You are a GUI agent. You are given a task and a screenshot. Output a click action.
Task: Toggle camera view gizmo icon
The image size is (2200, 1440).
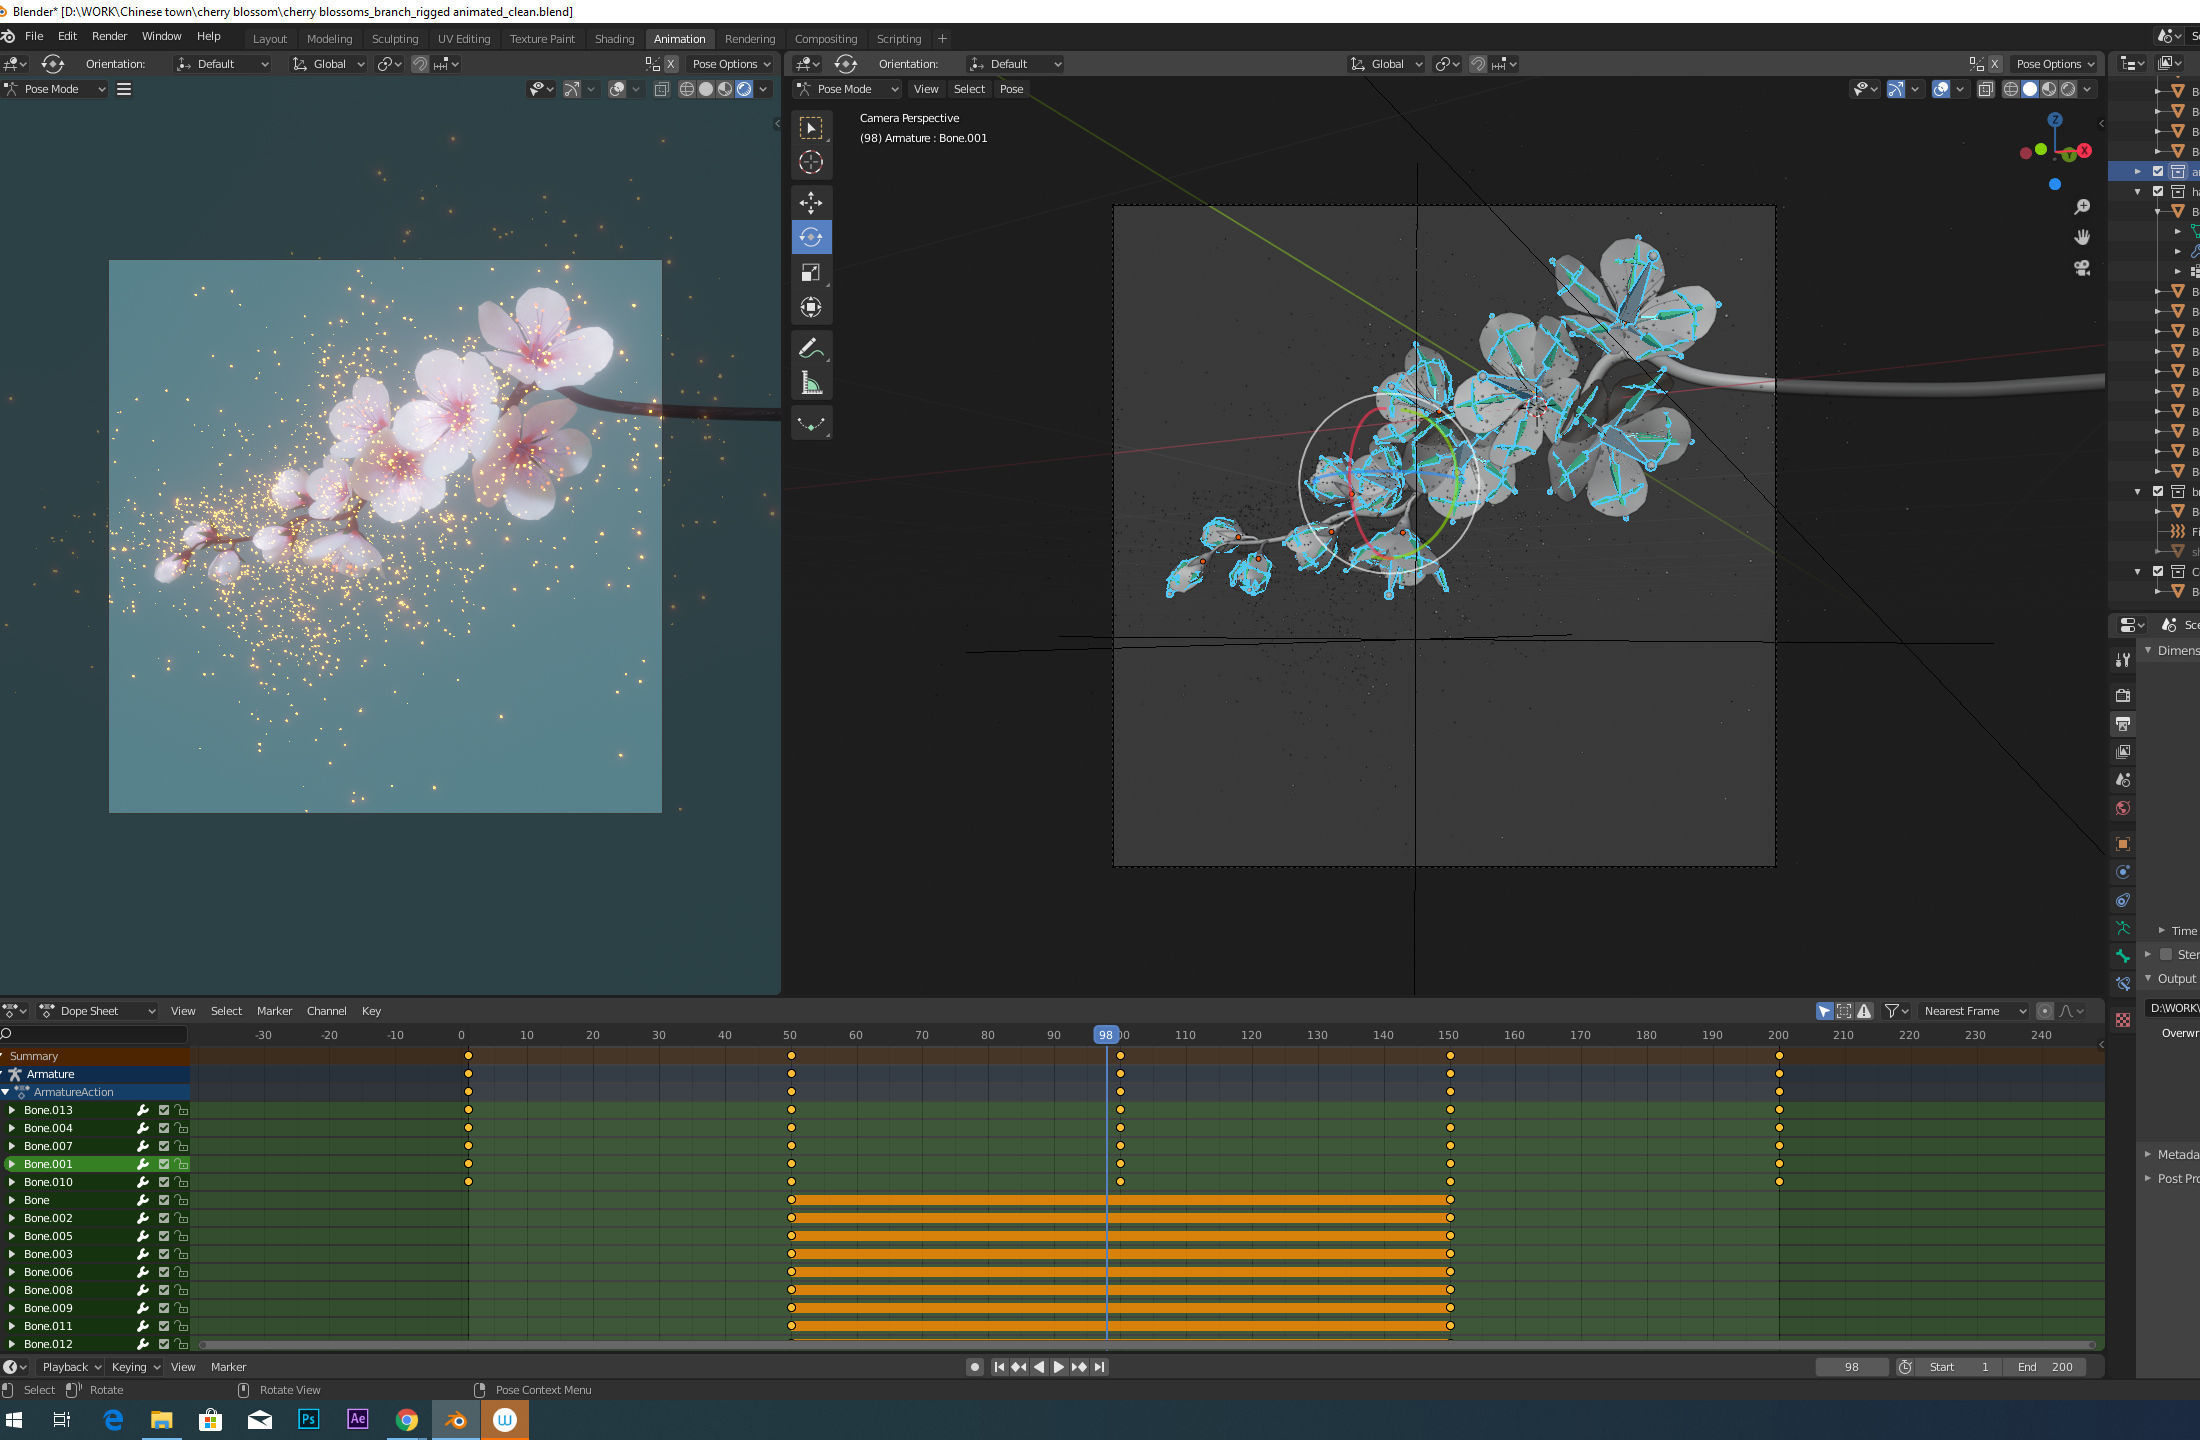pos(2082,268)
